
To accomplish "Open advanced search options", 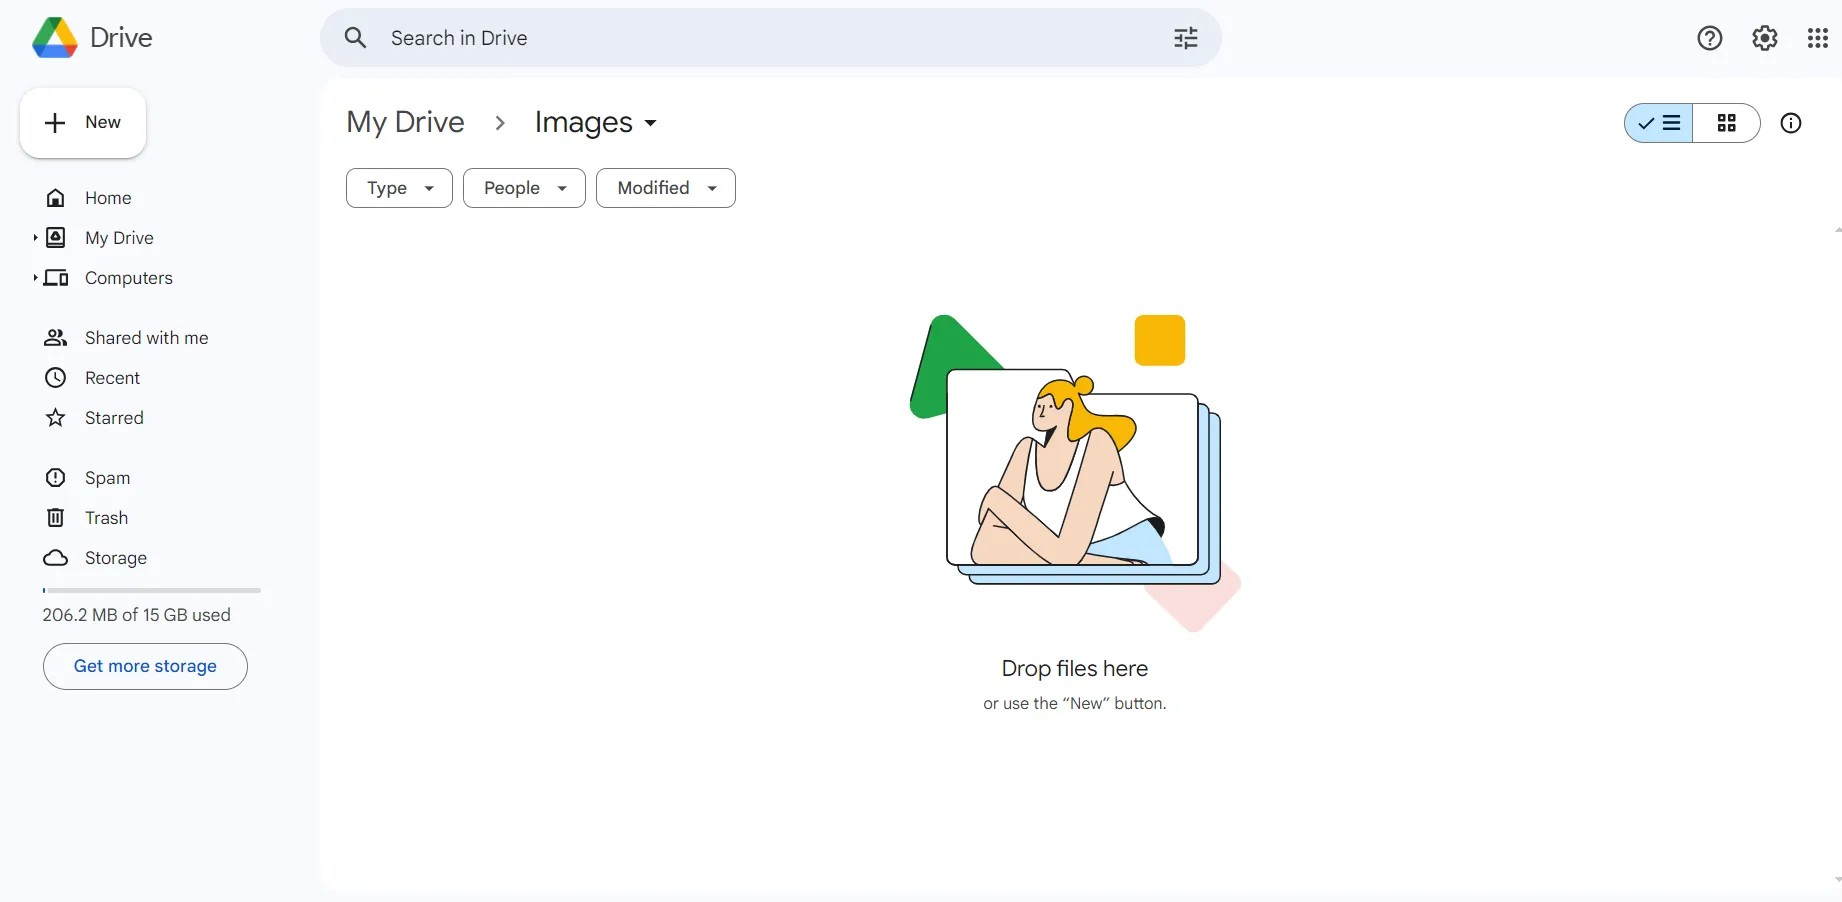I will tap(1185, 38).
